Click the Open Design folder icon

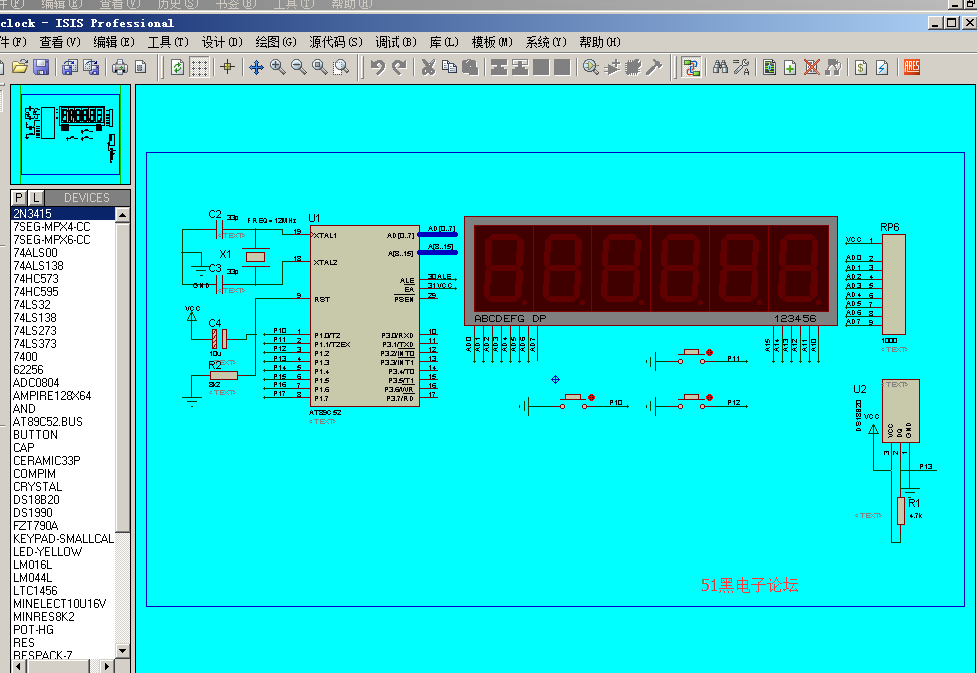20,67
